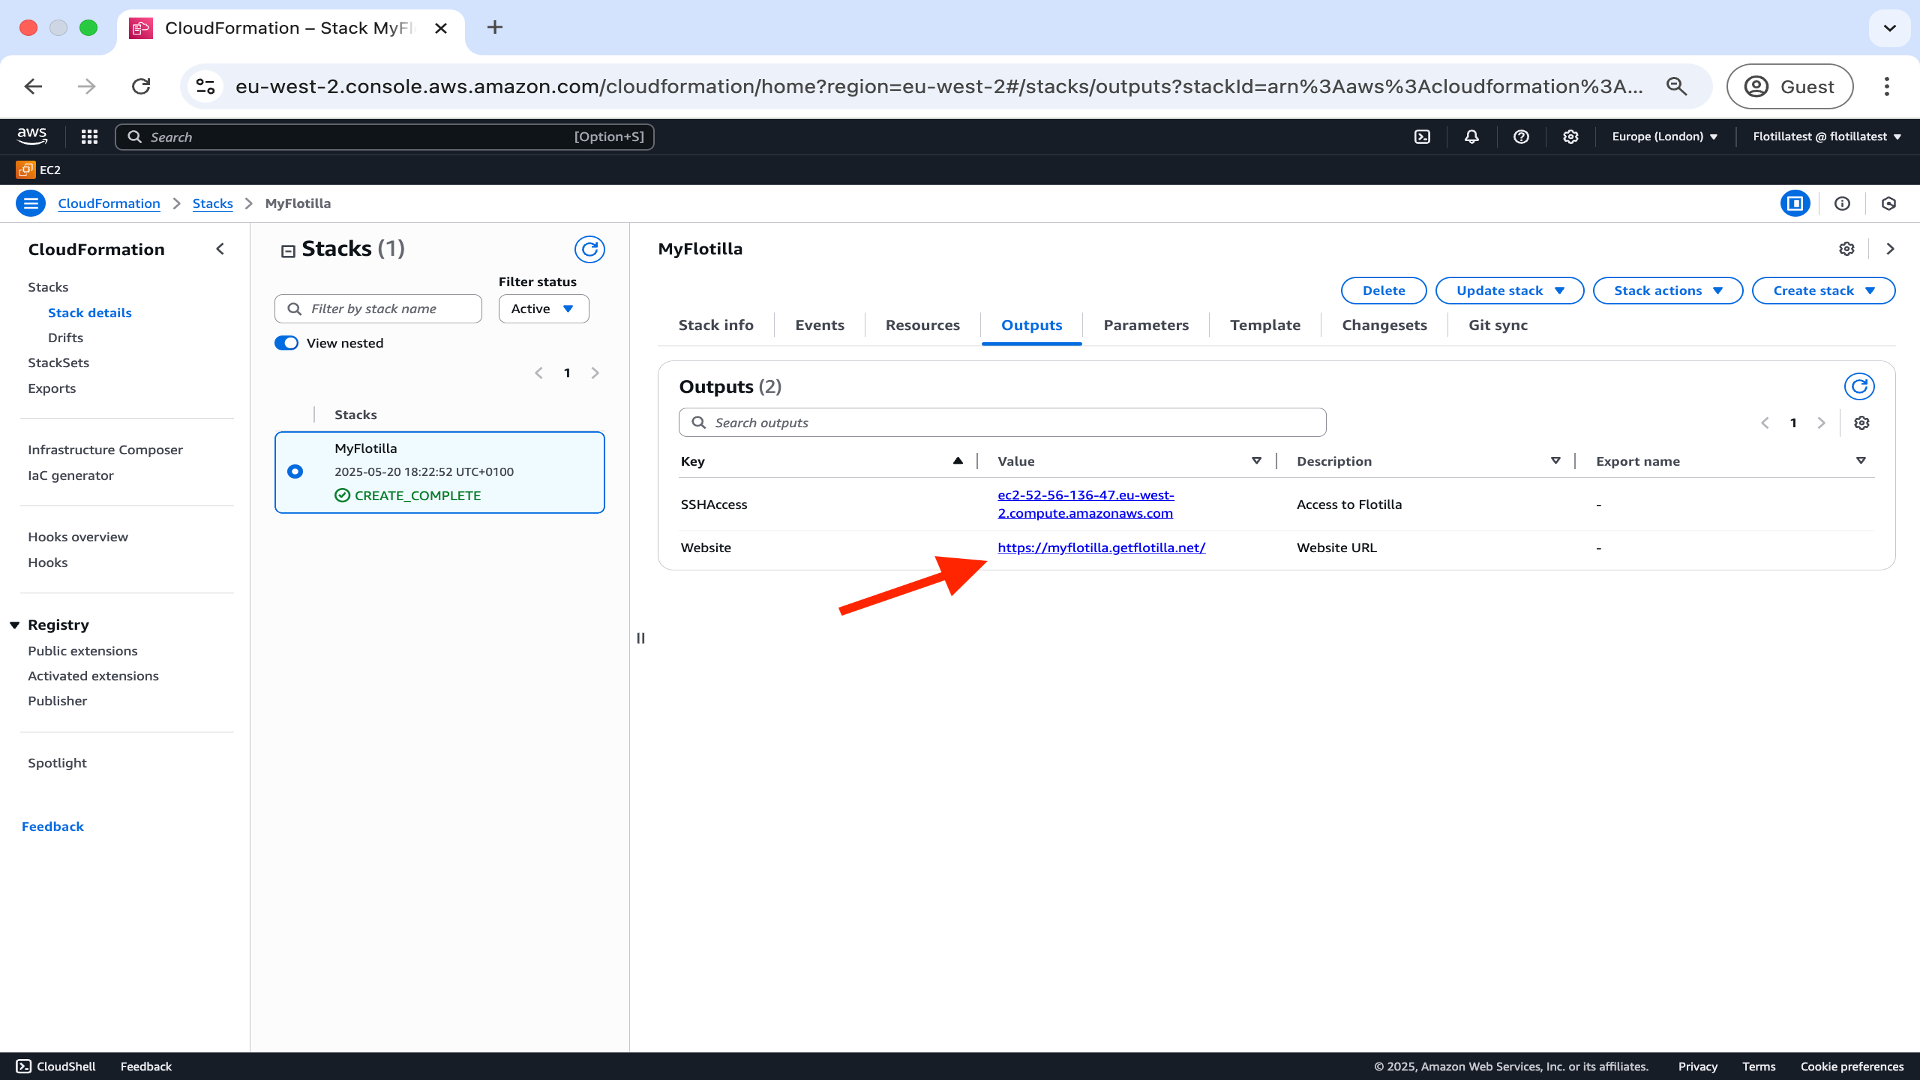Switch to the Resources tab
The image size is (1920, 1080).
[922, 325]
